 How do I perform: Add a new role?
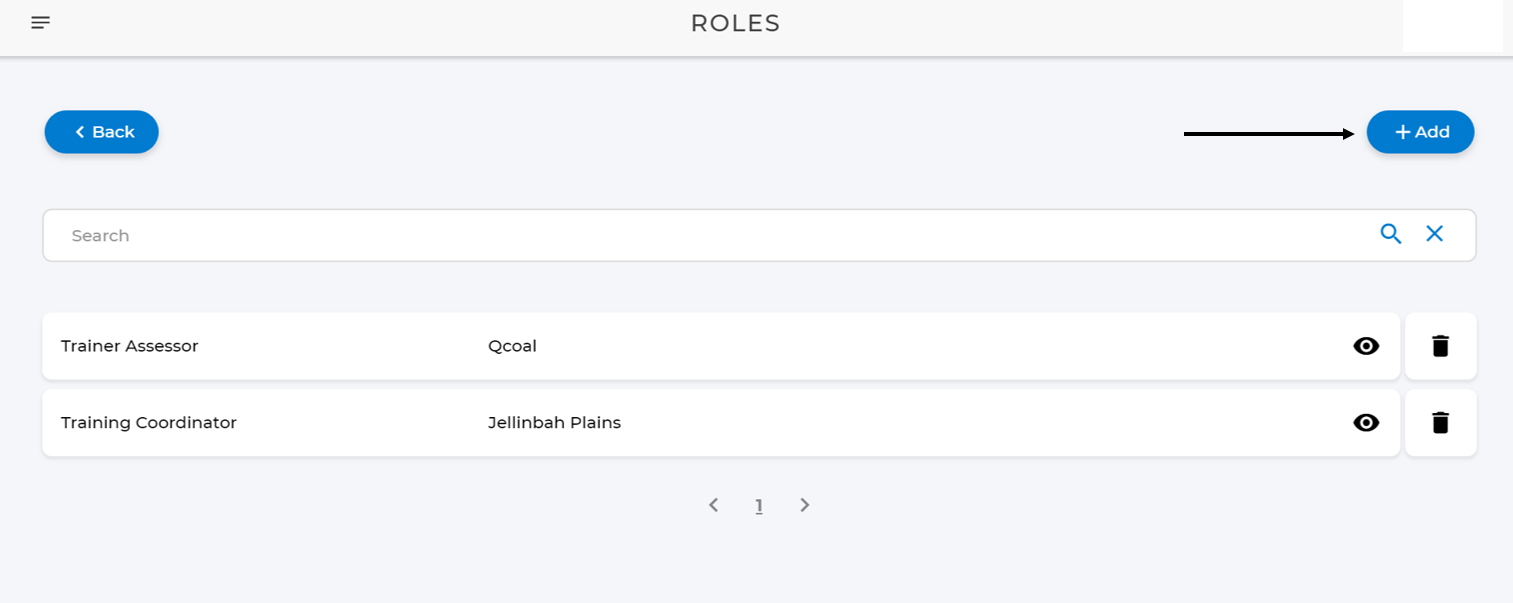pyautogui.click(x=1420, y=132)
